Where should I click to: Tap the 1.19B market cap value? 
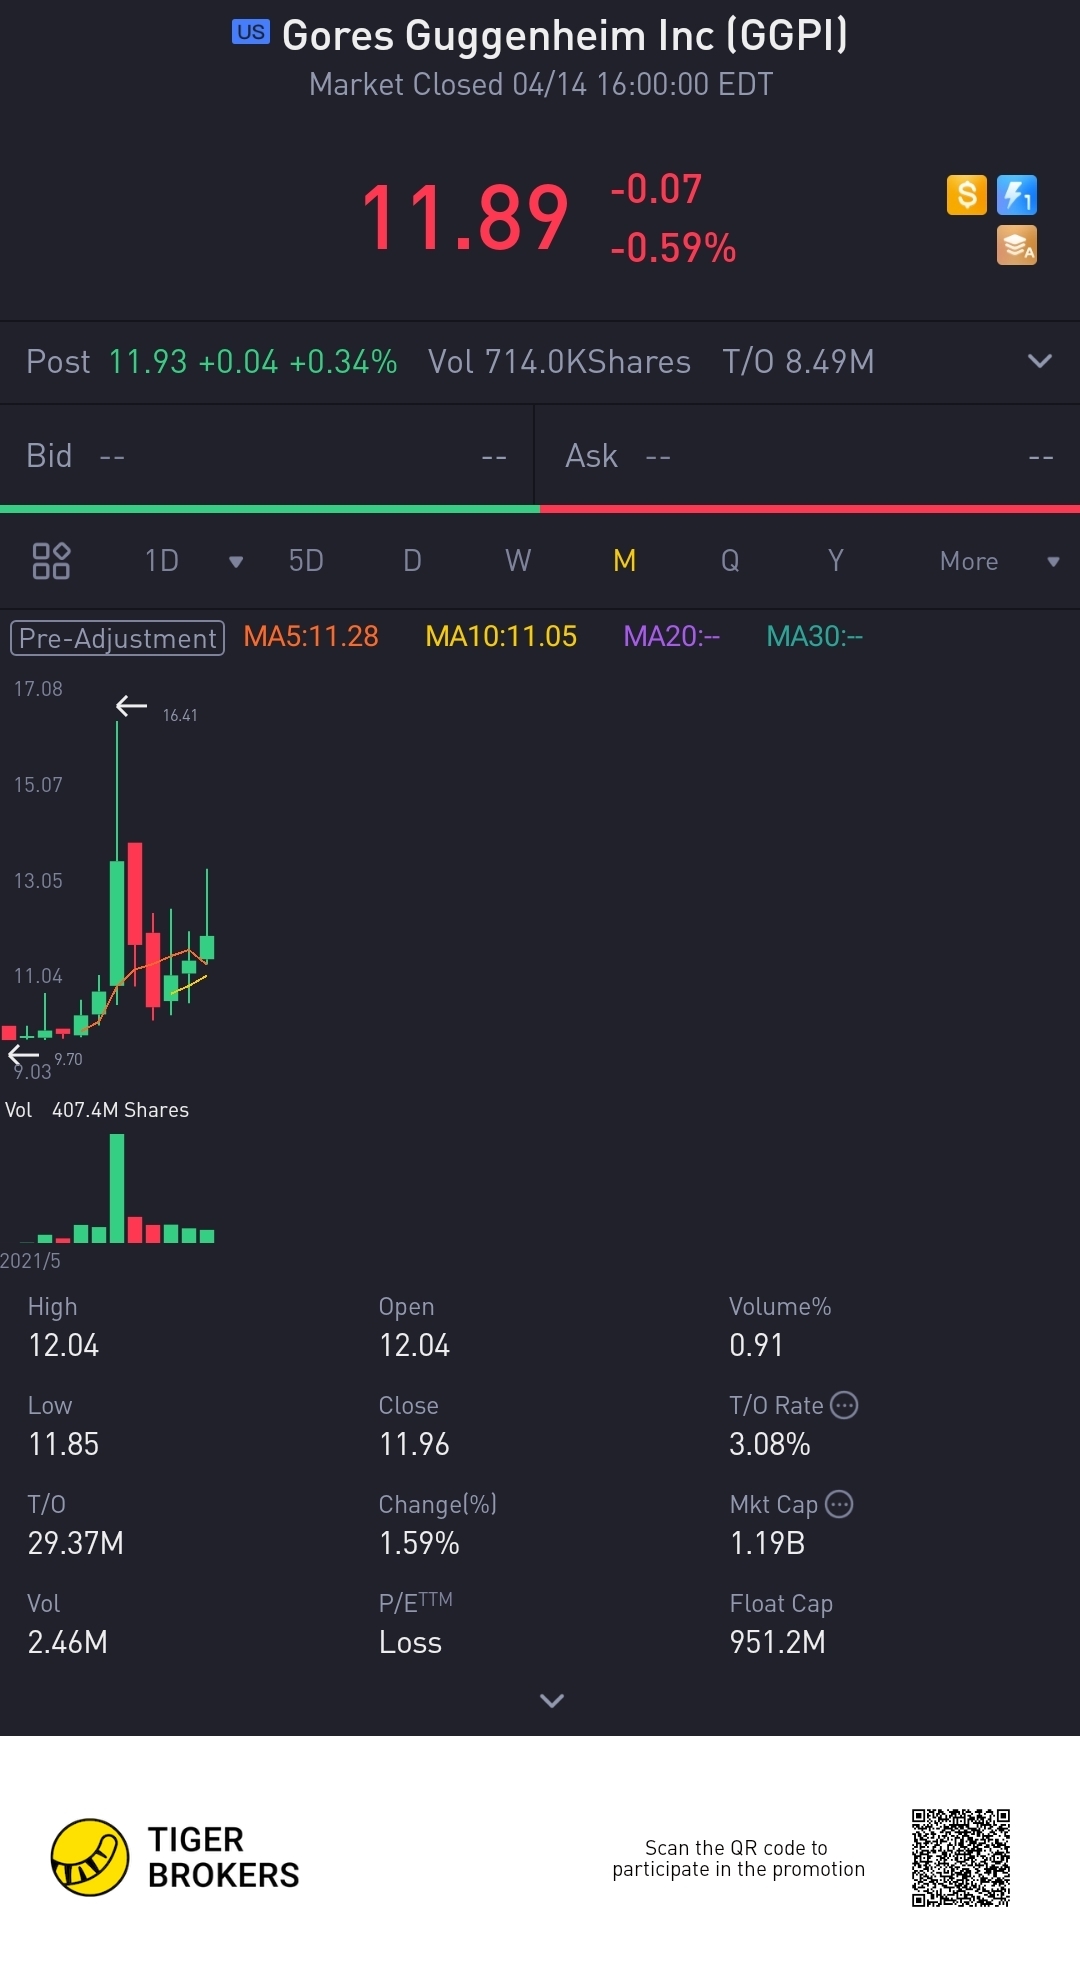tap(767, 1544)
